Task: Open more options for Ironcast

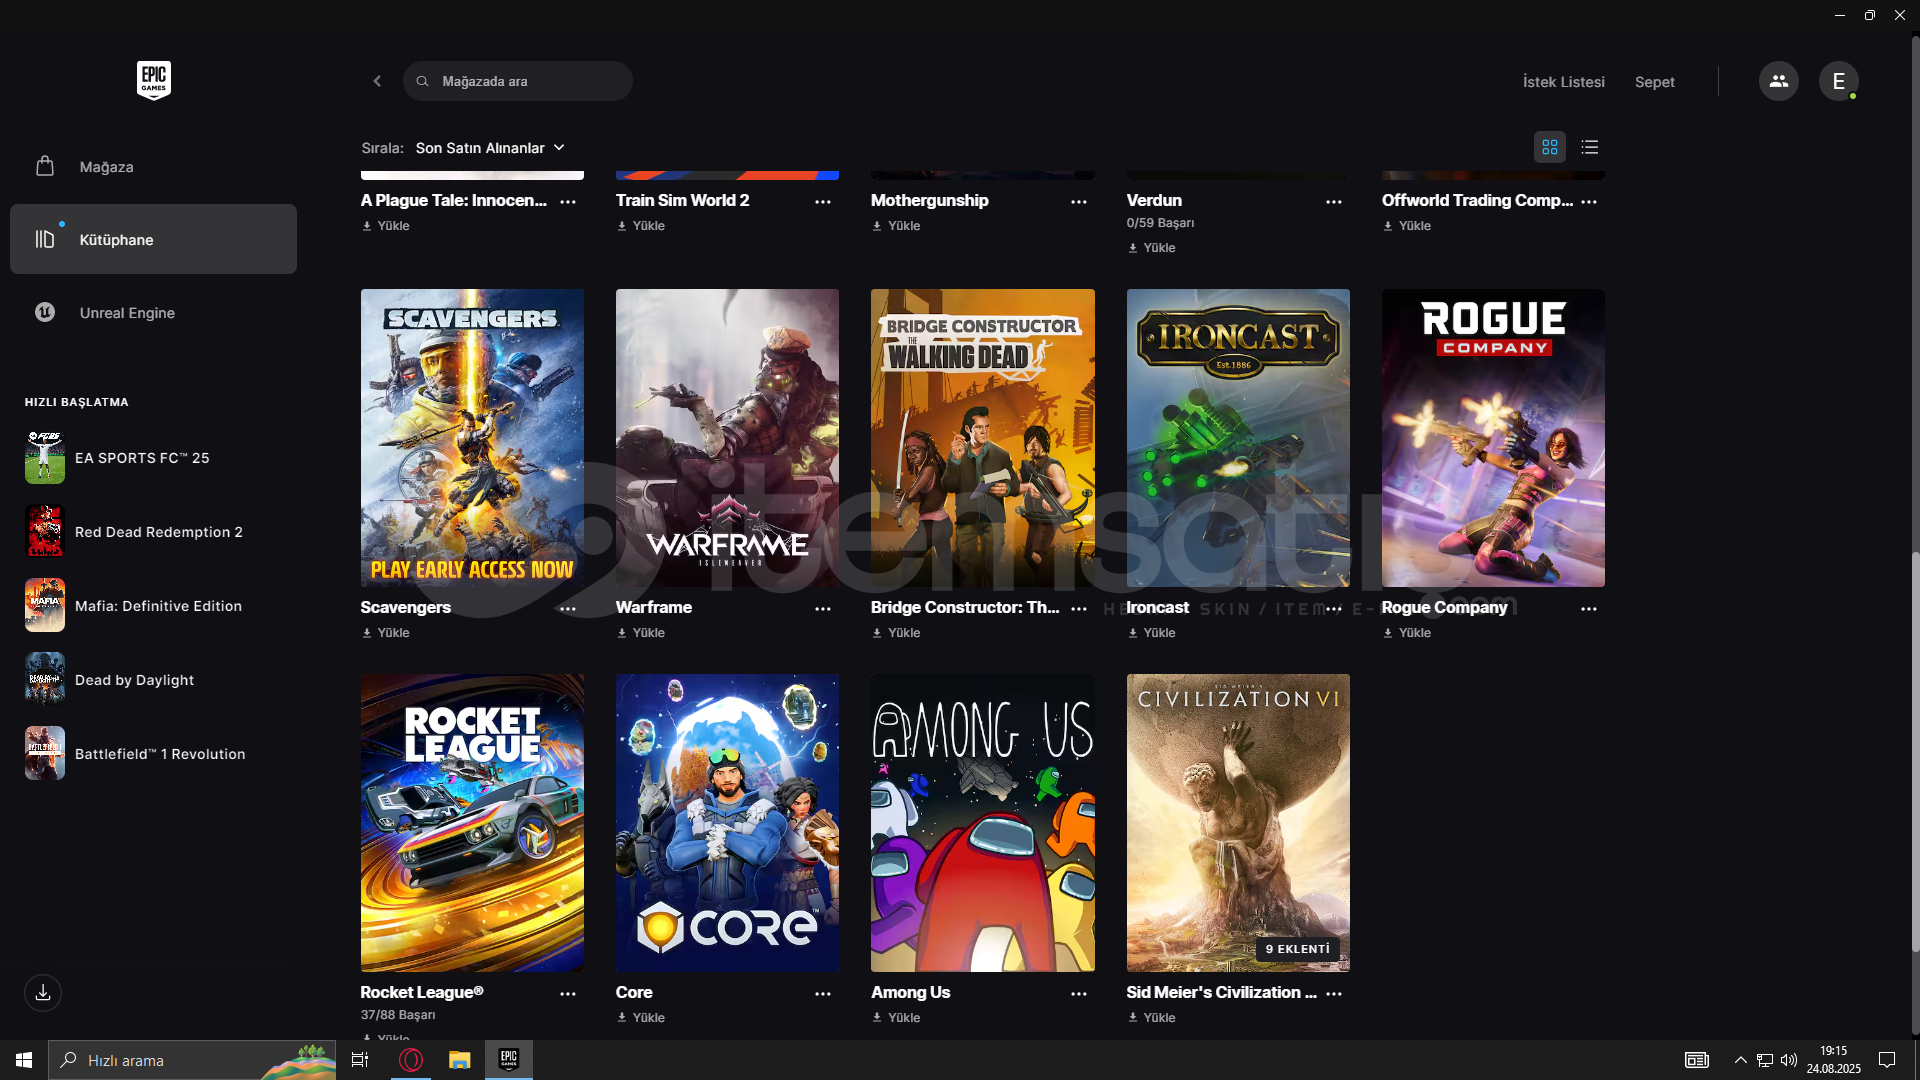Action: 1334,609
